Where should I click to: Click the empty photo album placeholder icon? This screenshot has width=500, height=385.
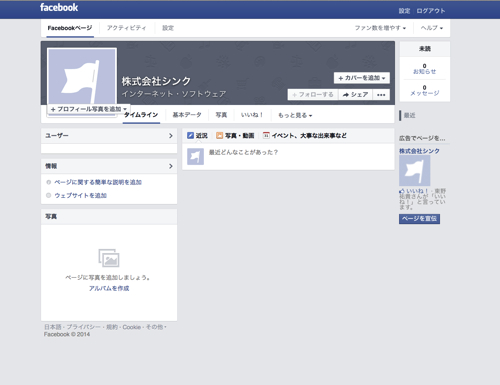(x=109, y=258)
